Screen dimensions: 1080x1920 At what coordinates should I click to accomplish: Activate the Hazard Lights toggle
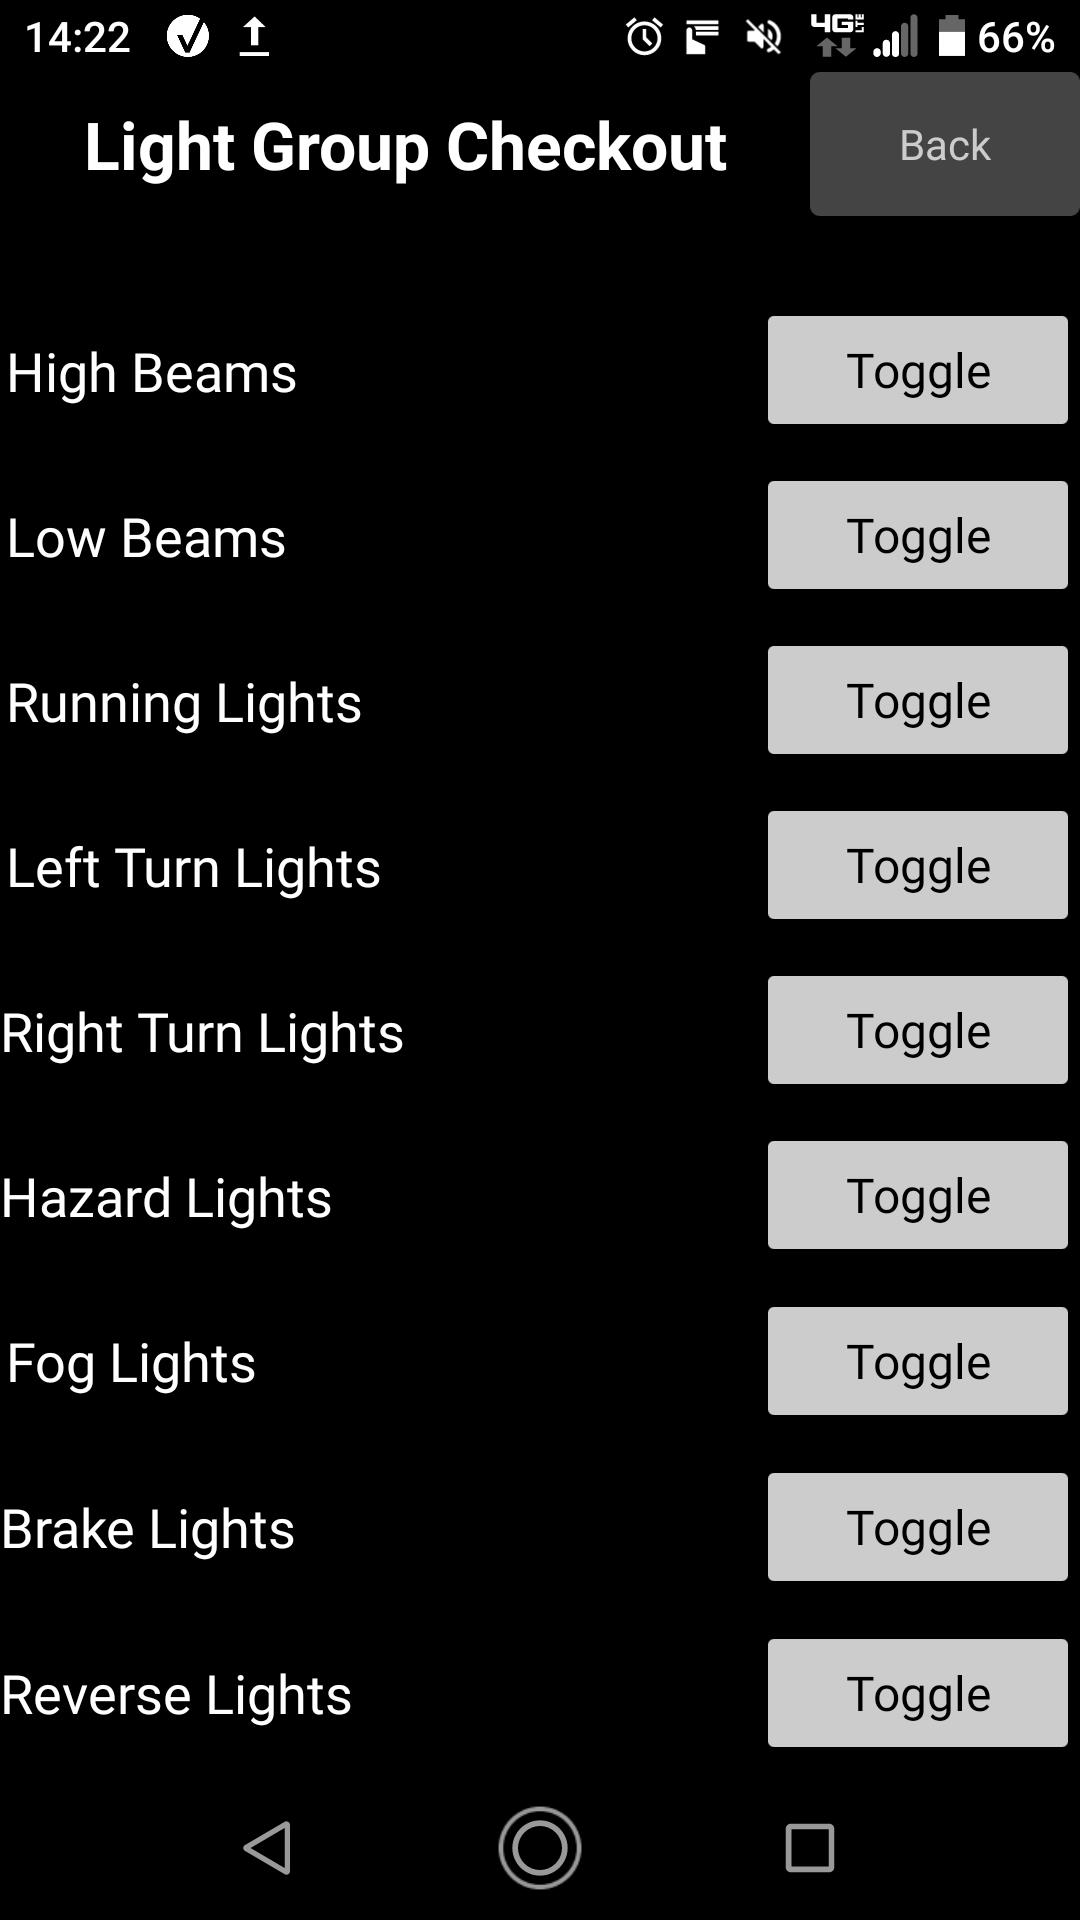[x=917, y=1195]
